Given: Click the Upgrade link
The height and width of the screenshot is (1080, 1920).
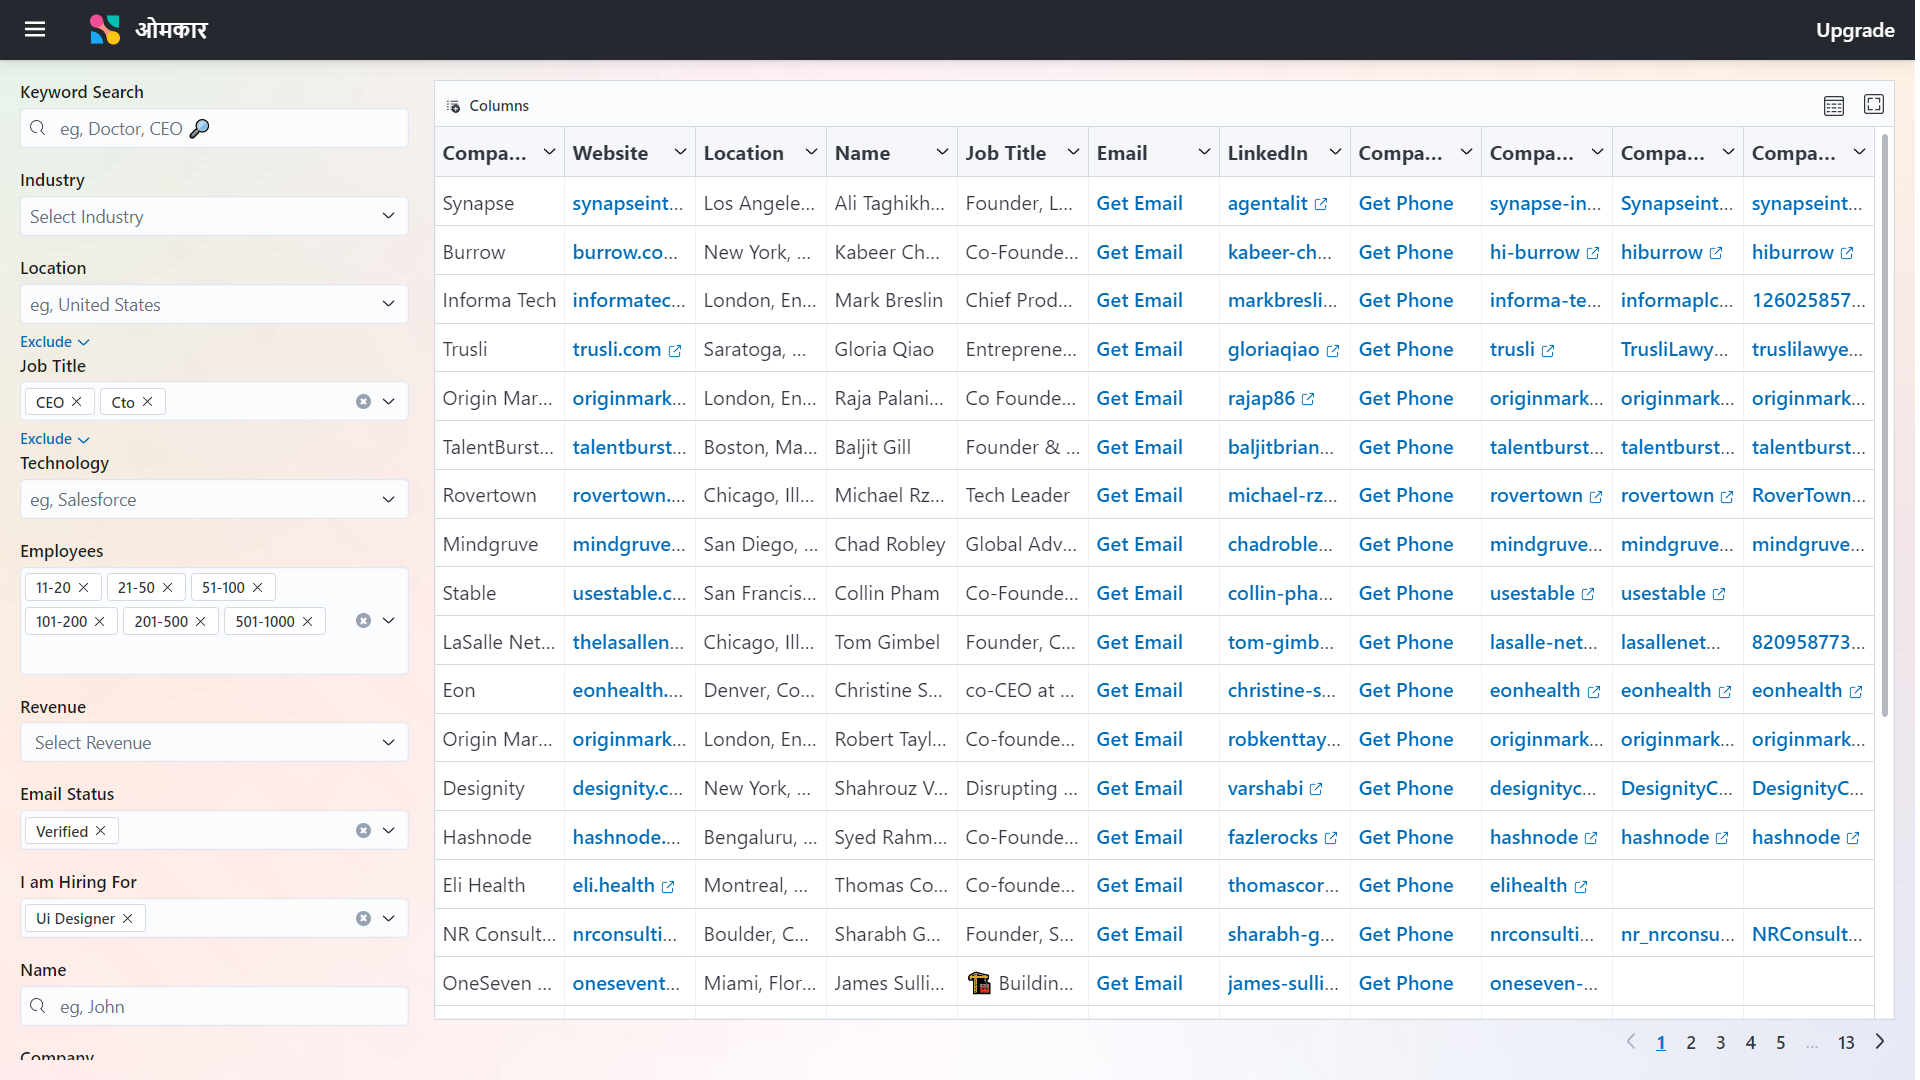Looking at the screenshot, I should [1854, 30].
